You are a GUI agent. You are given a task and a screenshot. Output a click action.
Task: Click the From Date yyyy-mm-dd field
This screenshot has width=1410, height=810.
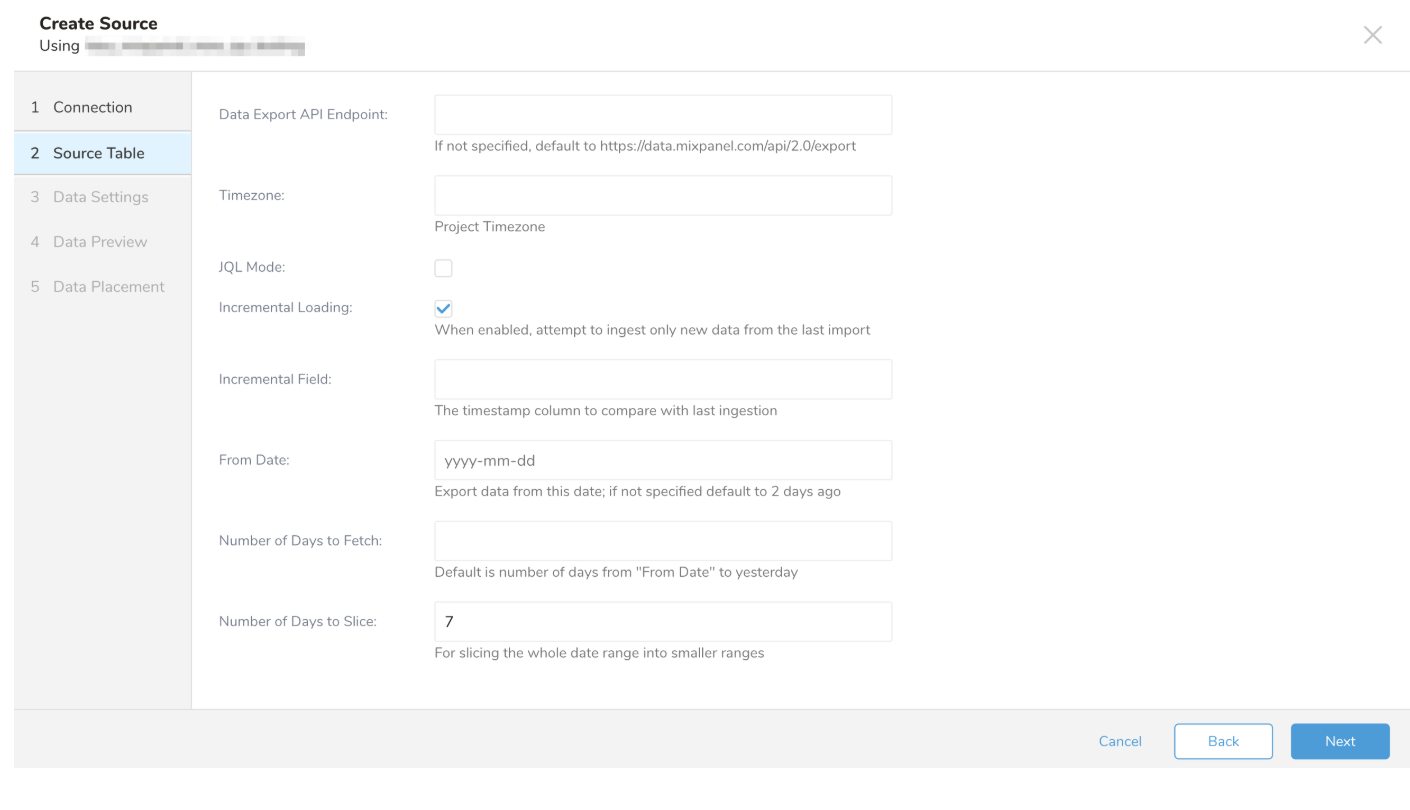coord(662,461)
